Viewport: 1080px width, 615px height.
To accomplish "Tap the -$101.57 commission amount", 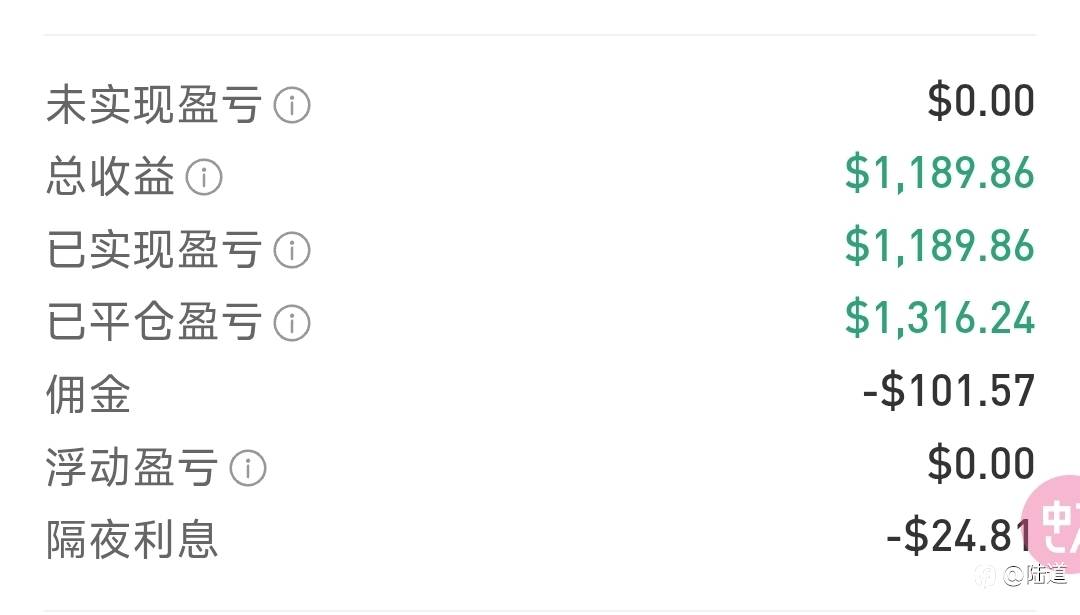I will pyautogui.click(x=948, y=391).
